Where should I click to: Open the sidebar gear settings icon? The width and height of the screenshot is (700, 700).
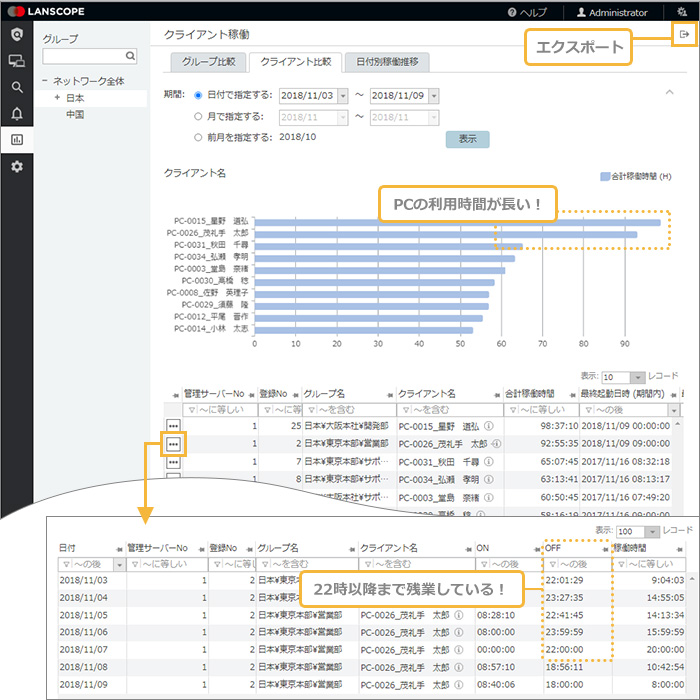click(x=16, y=166)
